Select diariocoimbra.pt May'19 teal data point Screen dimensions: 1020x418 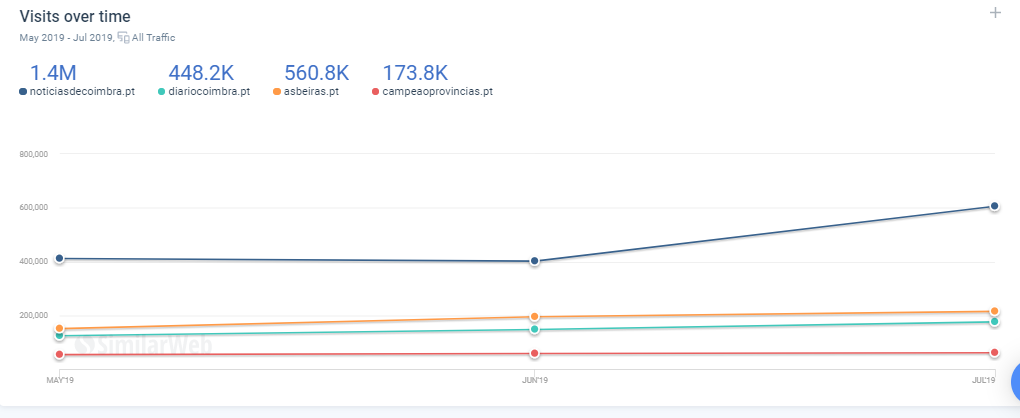point(60,336)
